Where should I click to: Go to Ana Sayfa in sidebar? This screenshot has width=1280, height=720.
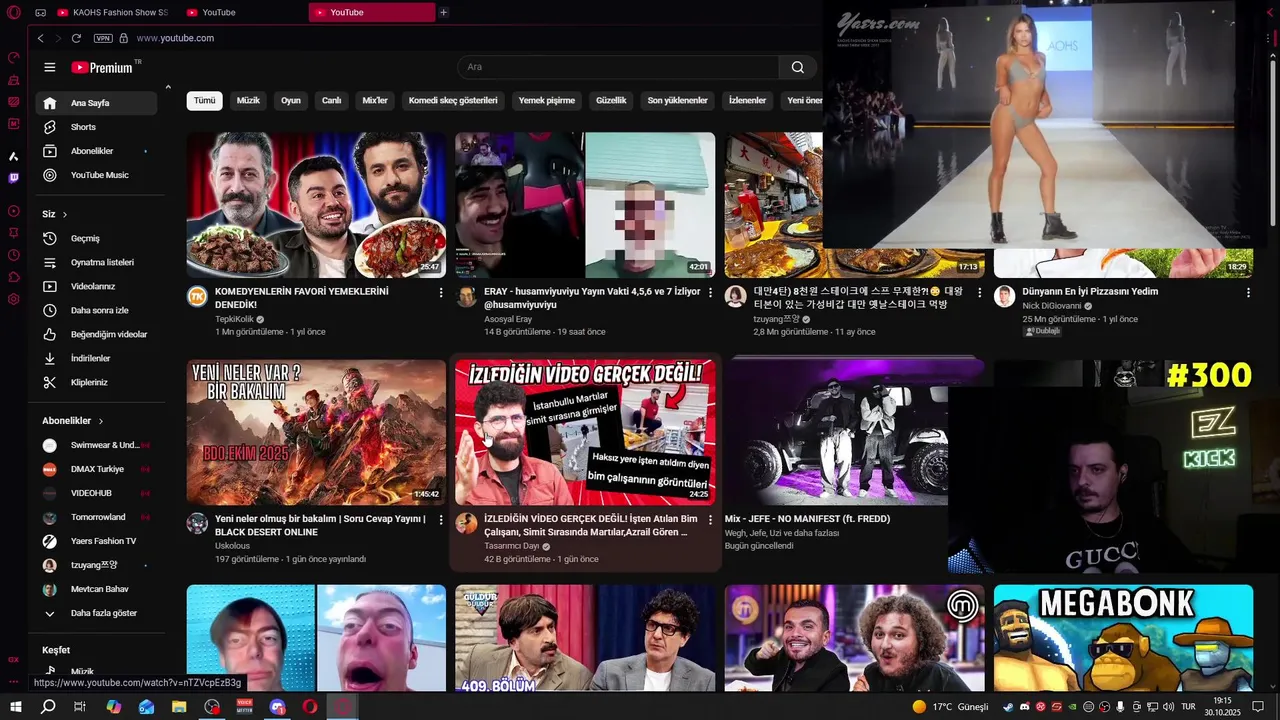pos(96,103)
